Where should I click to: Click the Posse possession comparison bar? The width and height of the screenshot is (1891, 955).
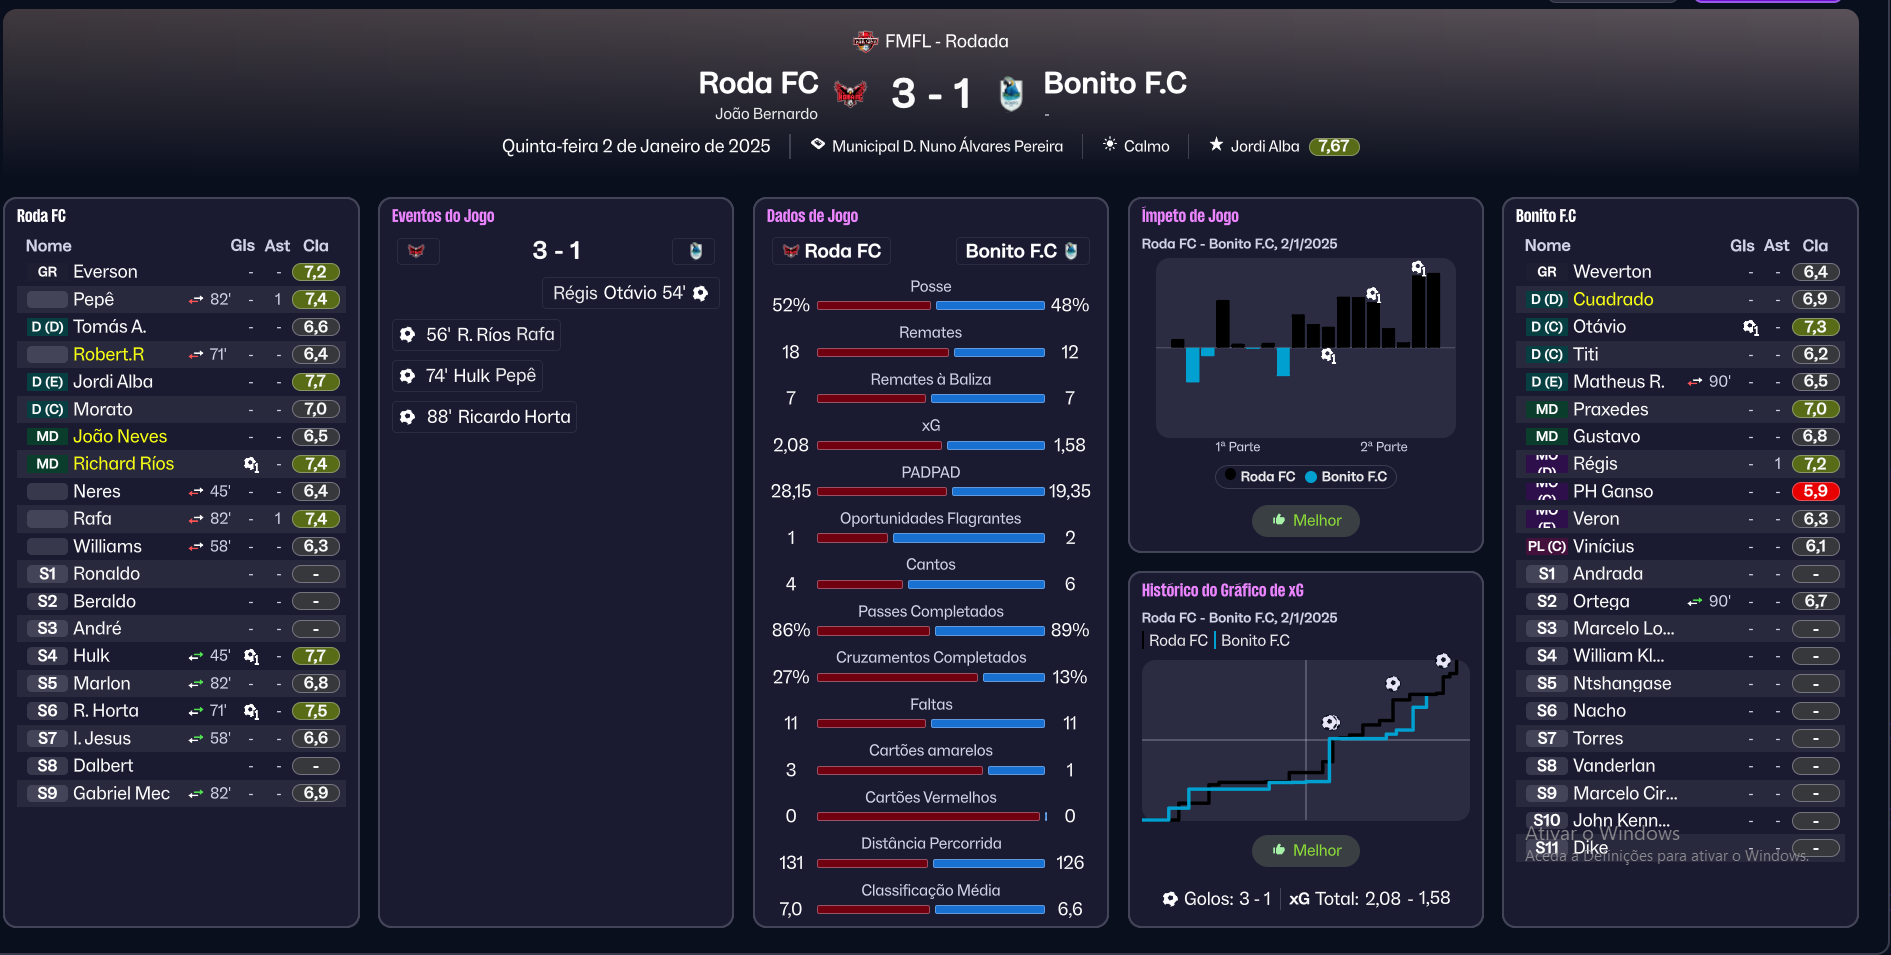(930, 305)
